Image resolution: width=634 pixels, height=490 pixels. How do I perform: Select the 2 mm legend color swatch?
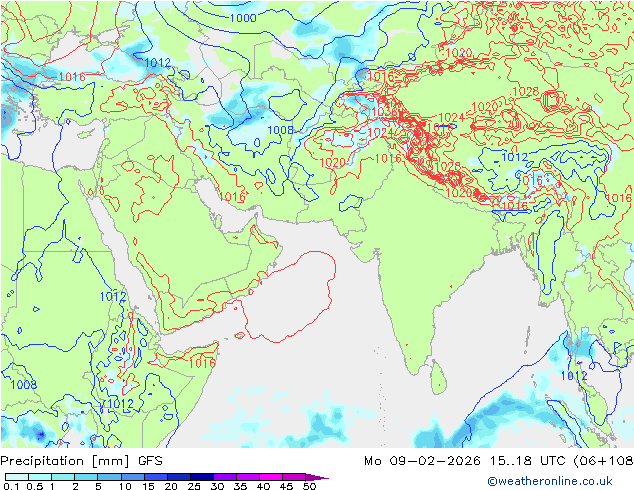[x=86, y=477]
